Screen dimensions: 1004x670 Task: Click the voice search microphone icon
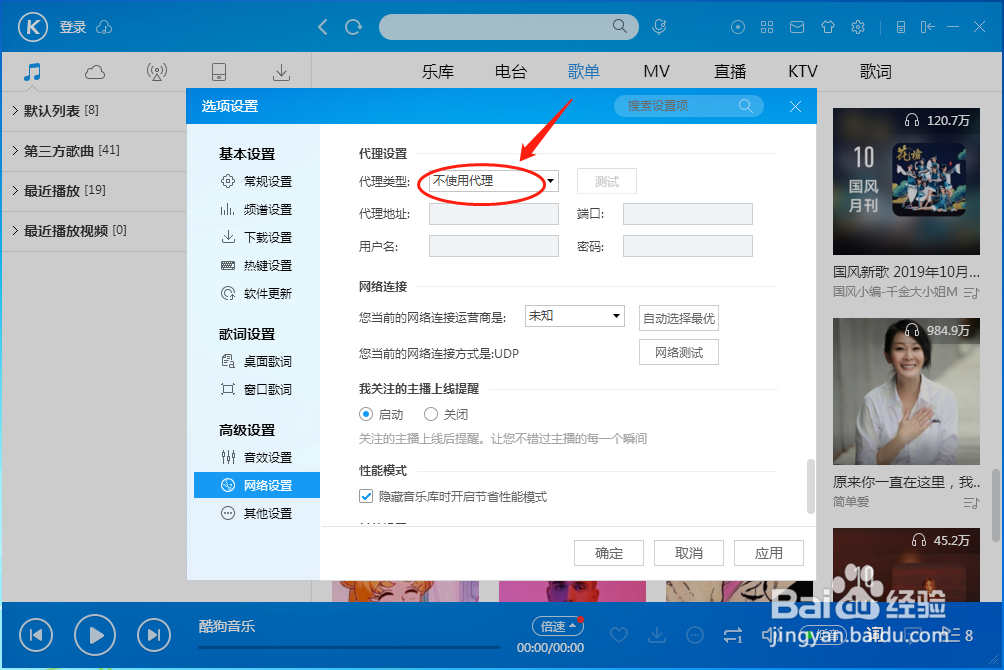pos(659,27)
